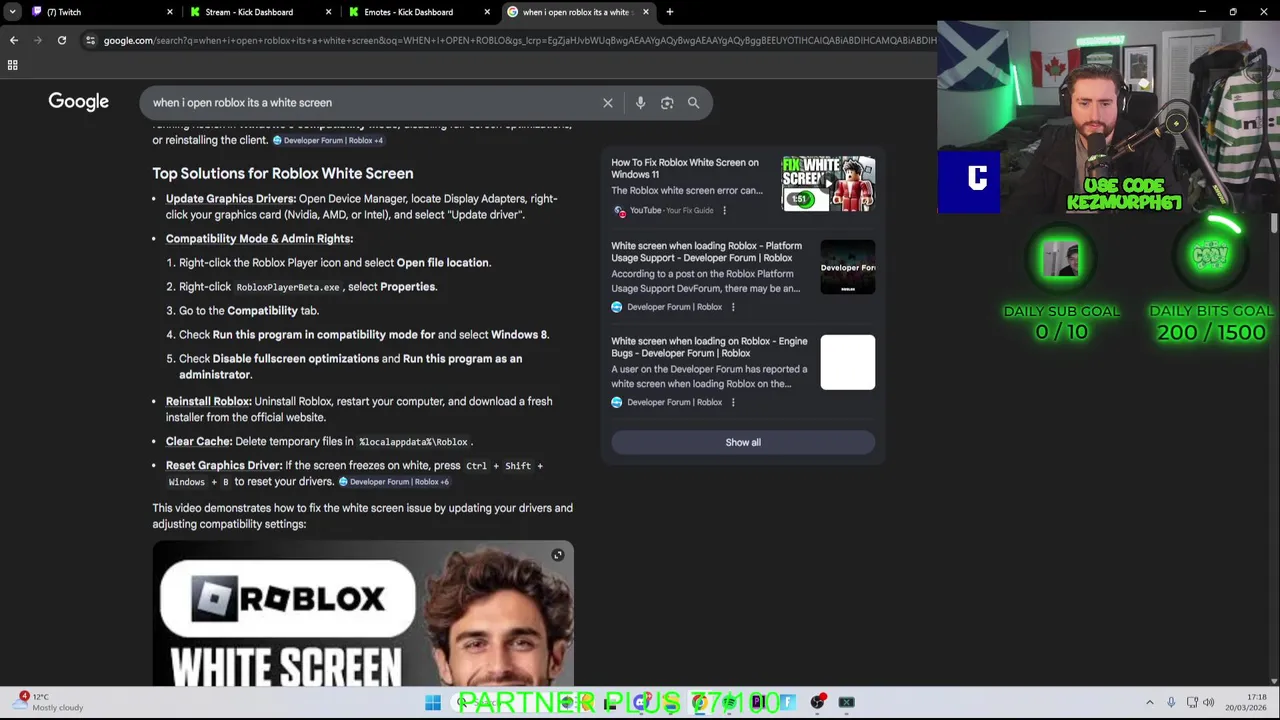This screenshot has height=720, width=1280.
Task: Open more options for Platform Usage Support result
Action: pyautogui.click(x=733, y=307)
